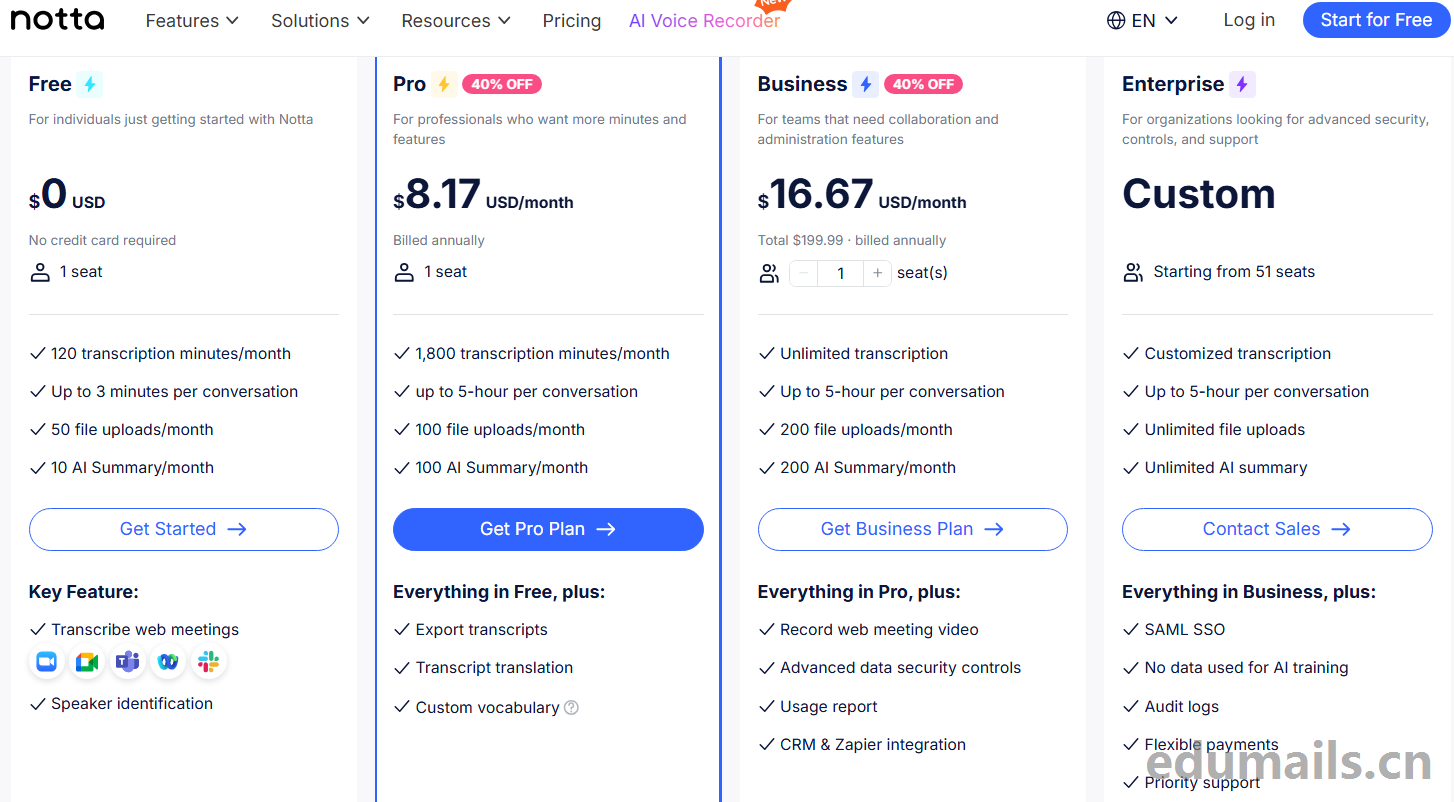Click the Zoom meeting icon

tap(47, 662)
